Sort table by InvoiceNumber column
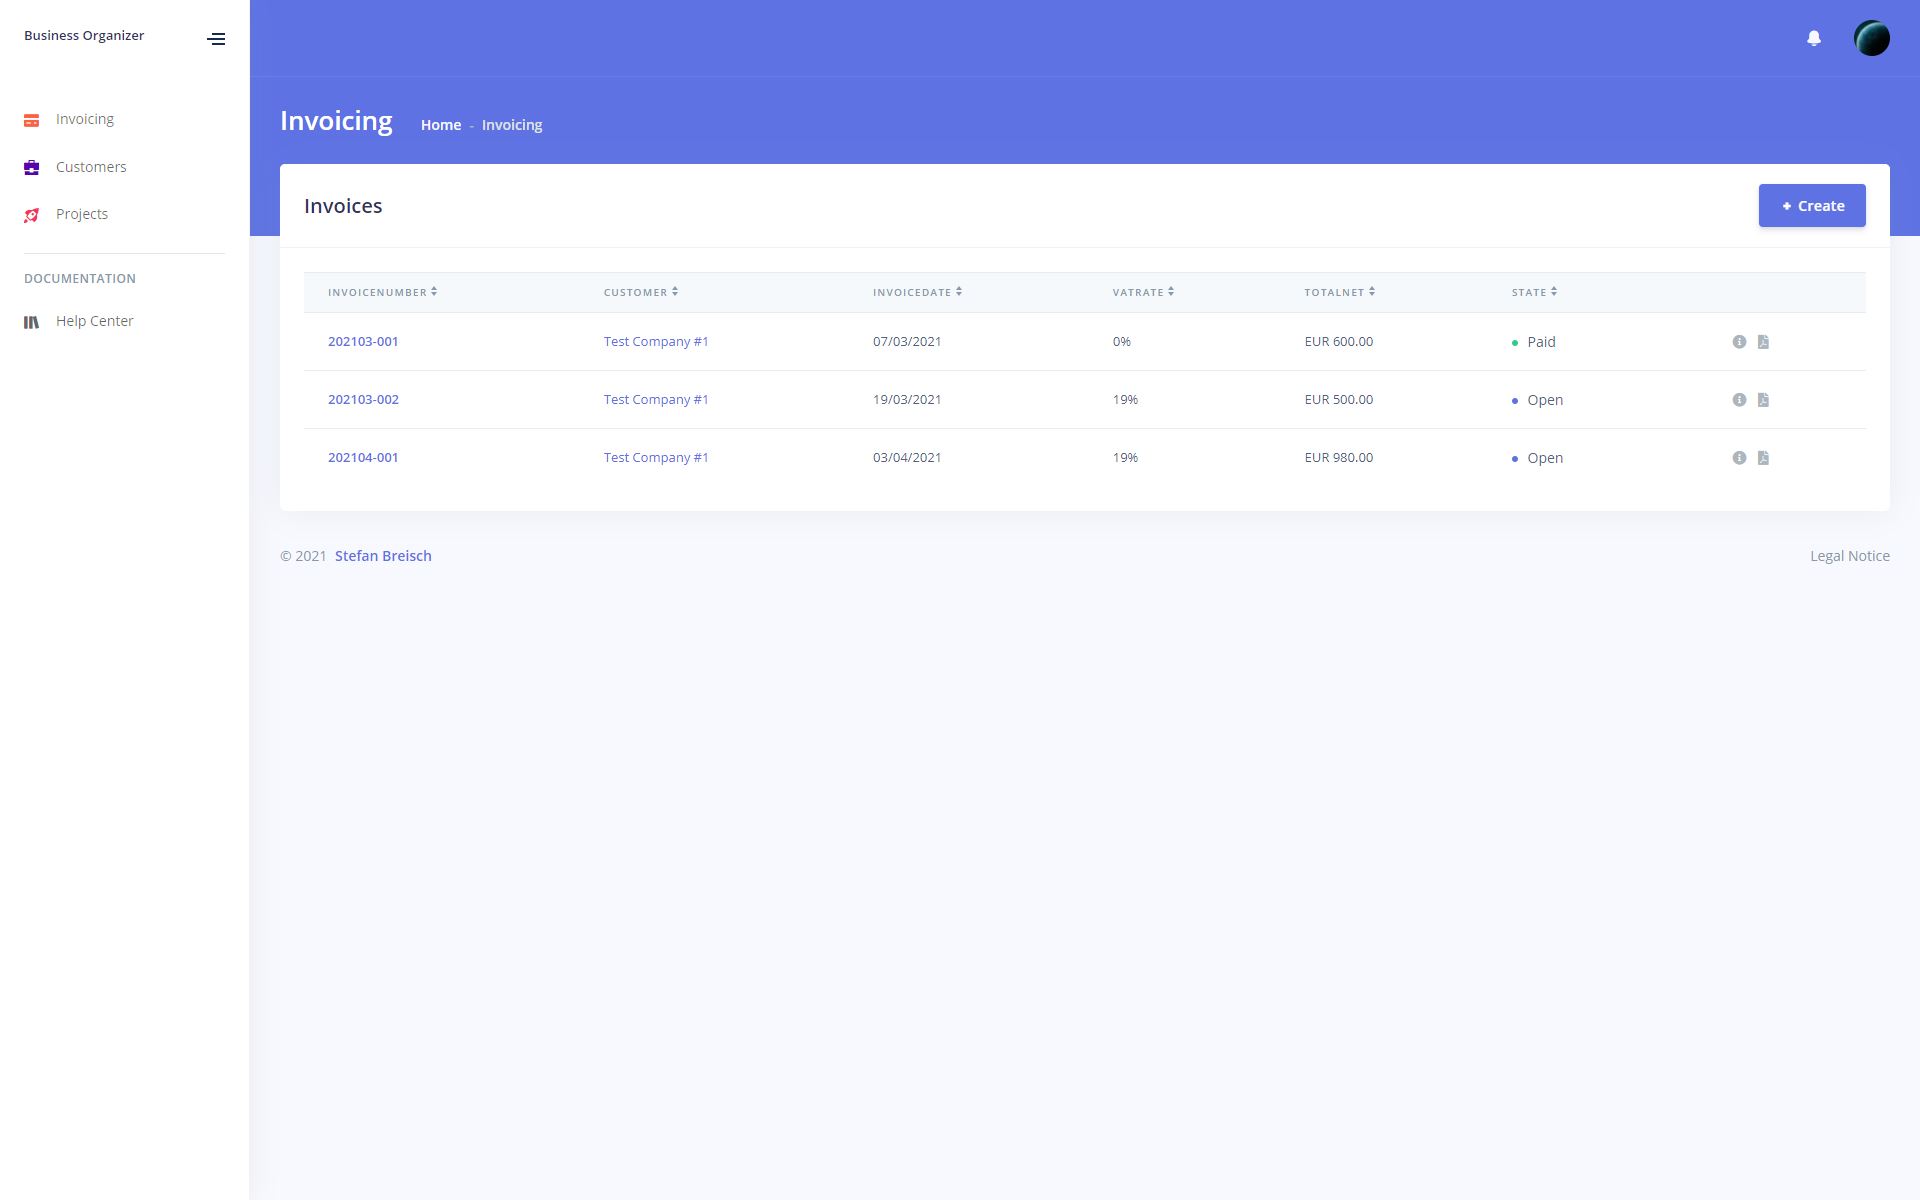Image resolution: width=1920 pixels, height=1200 pixels. pyautogui.click(x=382, y=292)
